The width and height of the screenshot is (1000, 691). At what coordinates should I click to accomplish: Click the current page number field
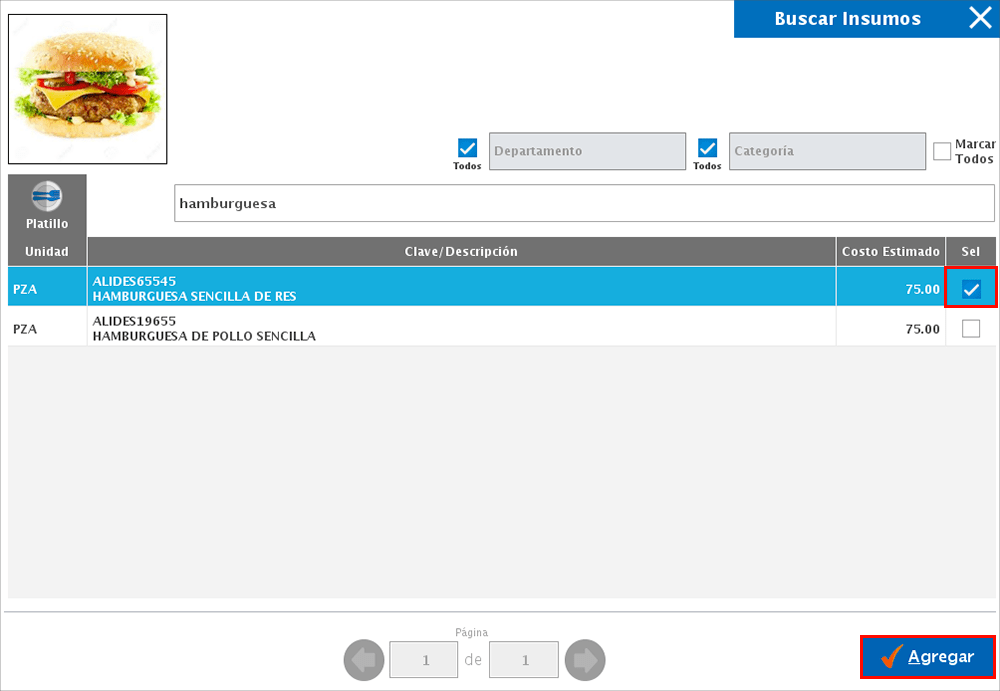[x=423, y=659]
